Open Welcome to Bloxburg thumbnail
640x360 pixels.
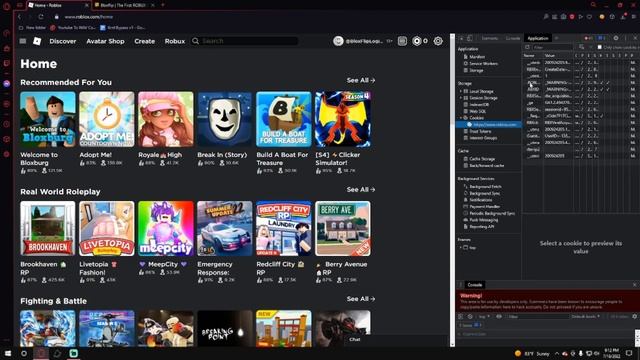coord(48,119)
